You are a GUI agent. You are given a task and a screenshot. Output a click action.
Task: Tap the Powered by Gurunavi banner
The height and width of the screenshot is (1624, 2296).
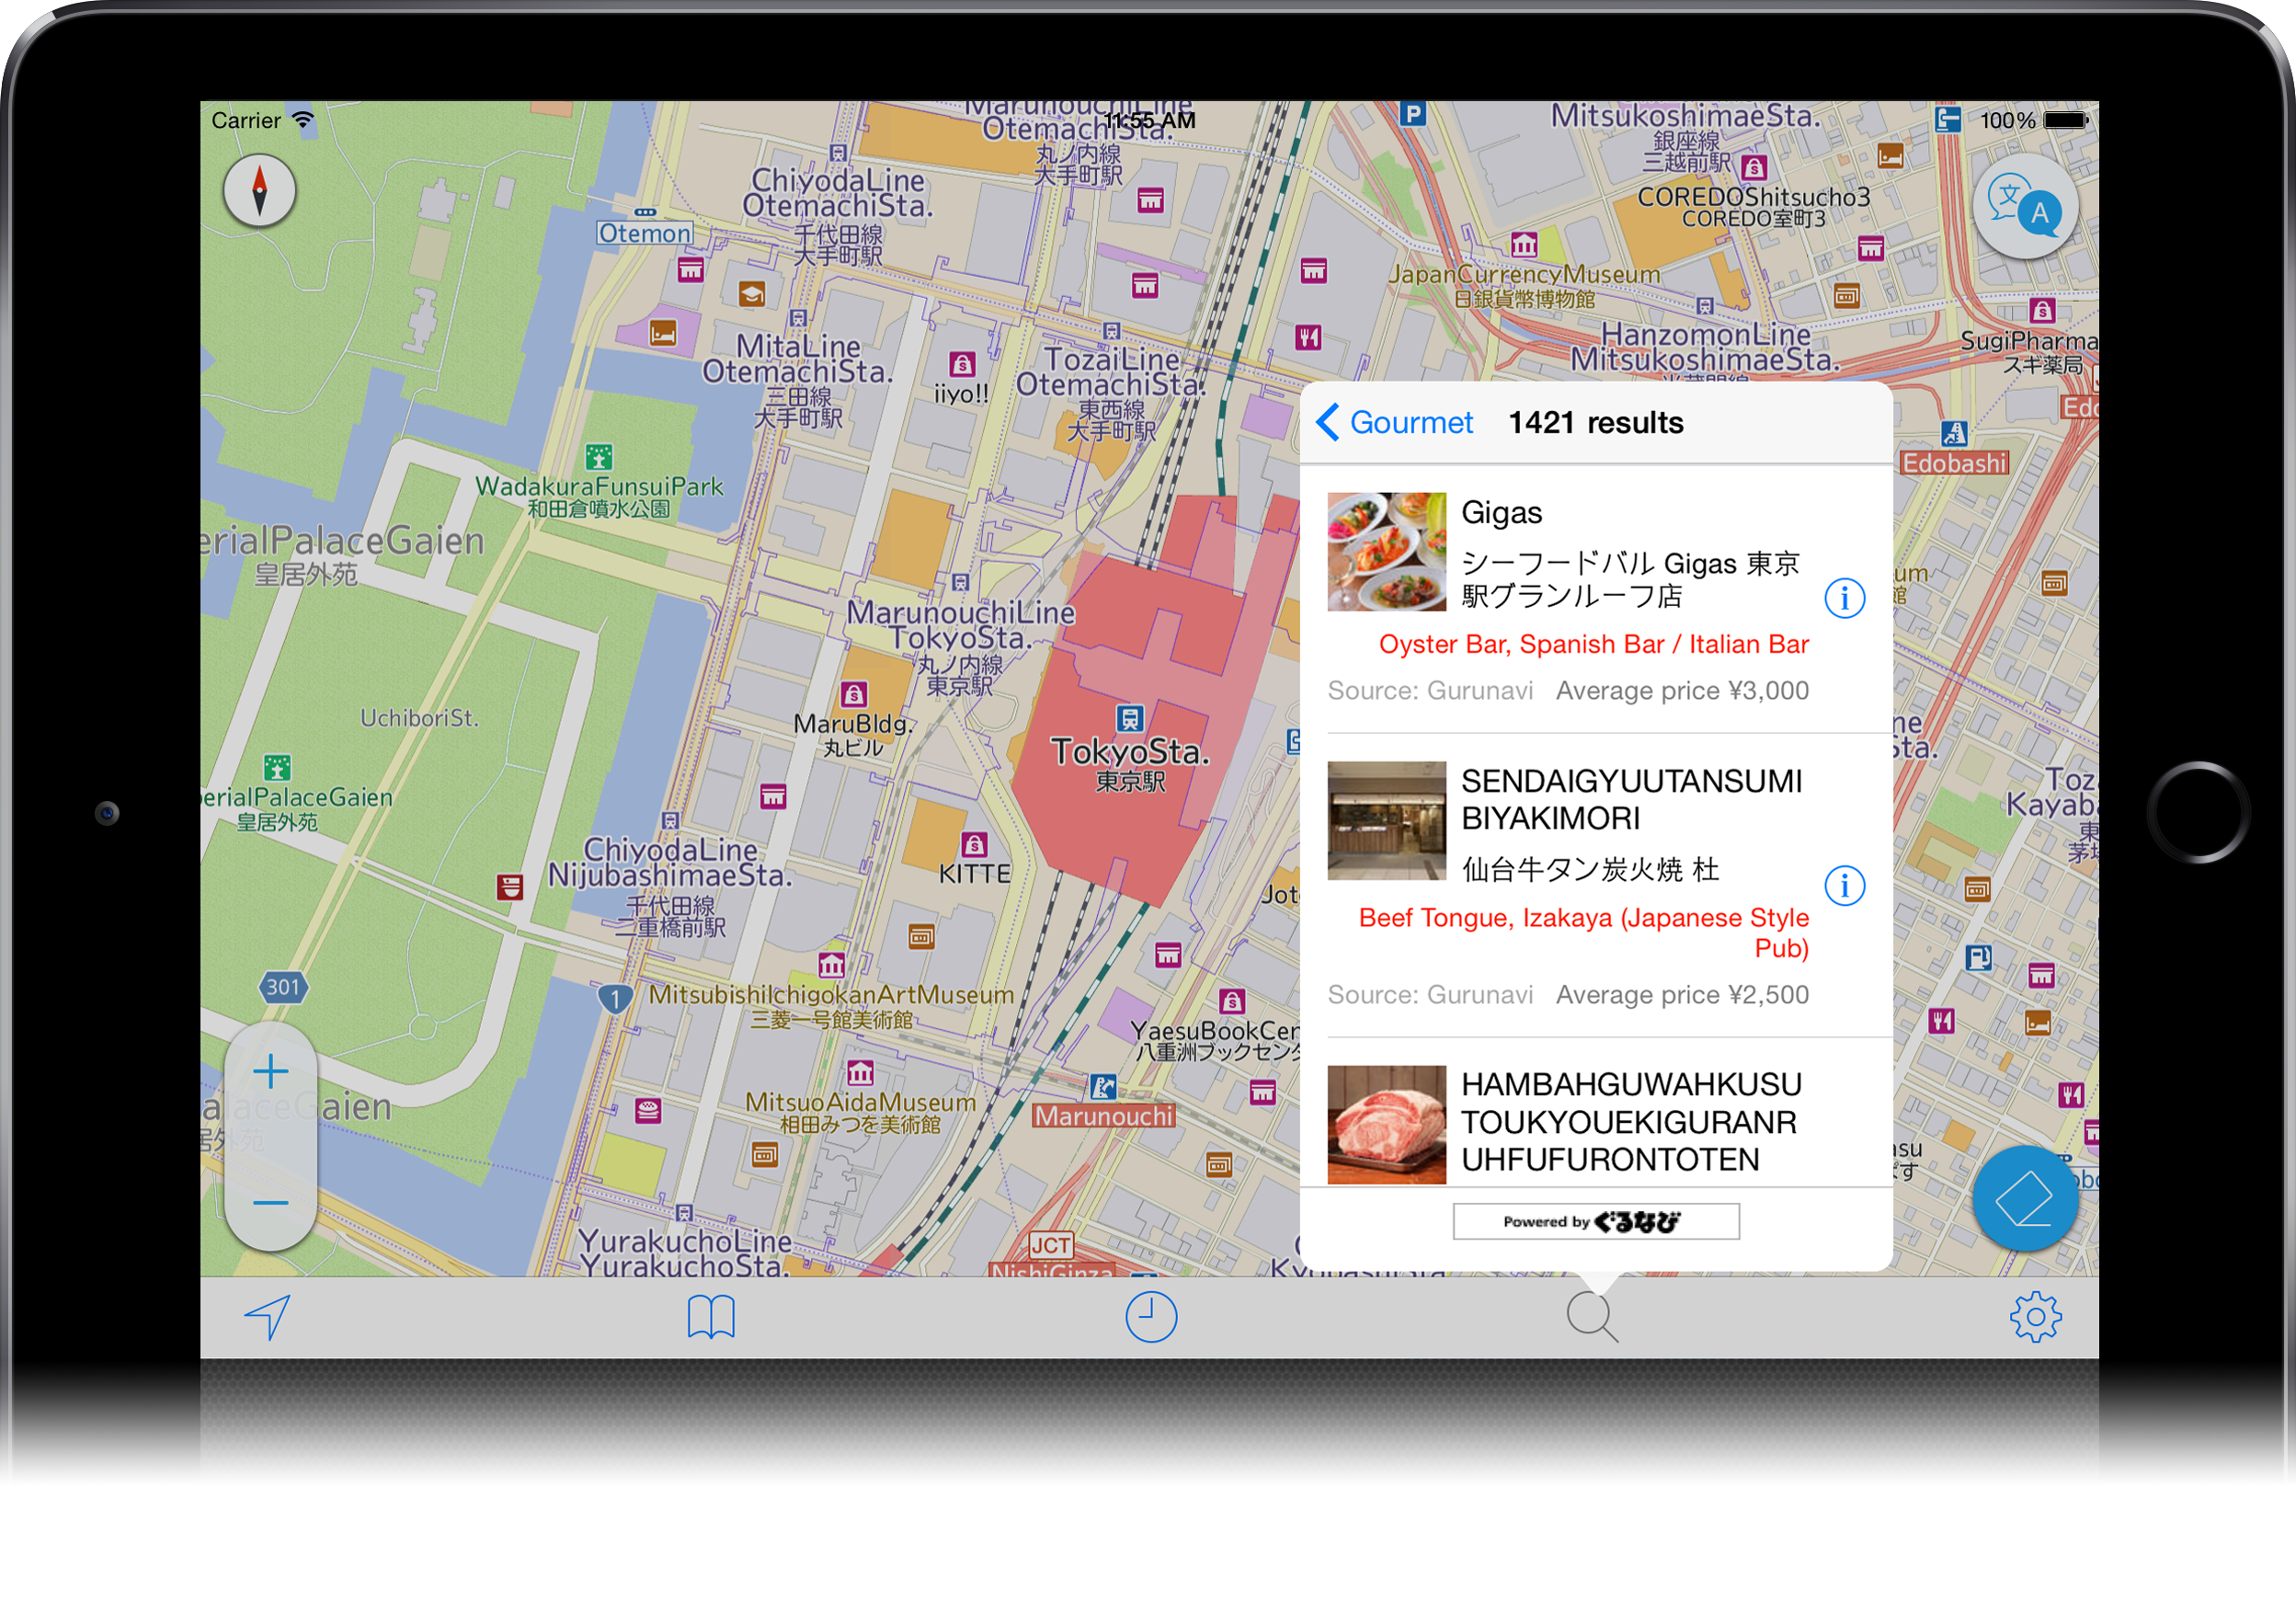click(1595, 1221)
